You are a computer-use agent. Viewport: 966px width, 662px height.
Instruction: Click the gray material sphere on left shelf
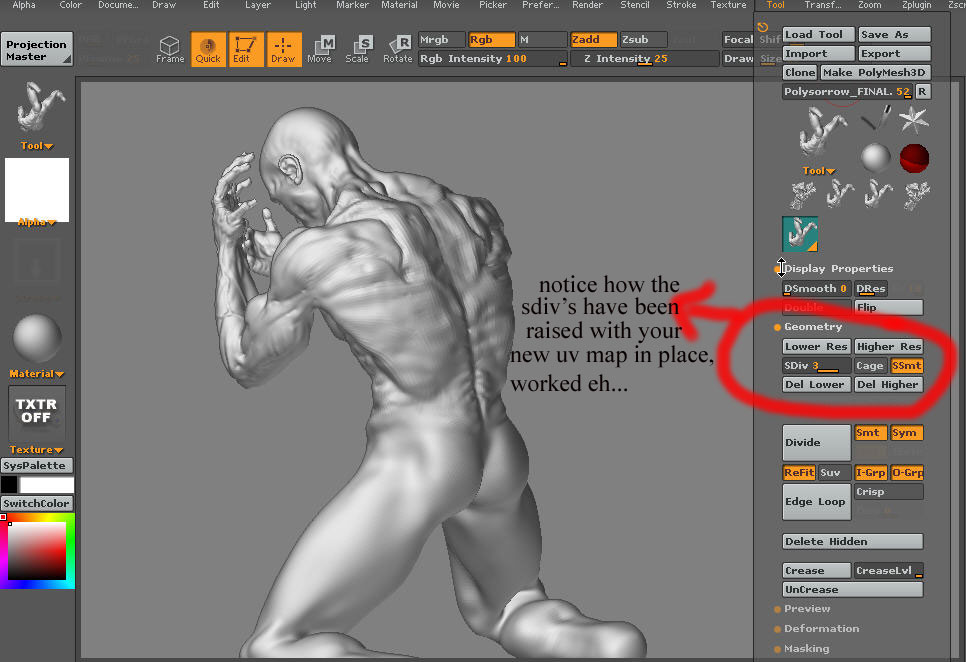point(37,338)
